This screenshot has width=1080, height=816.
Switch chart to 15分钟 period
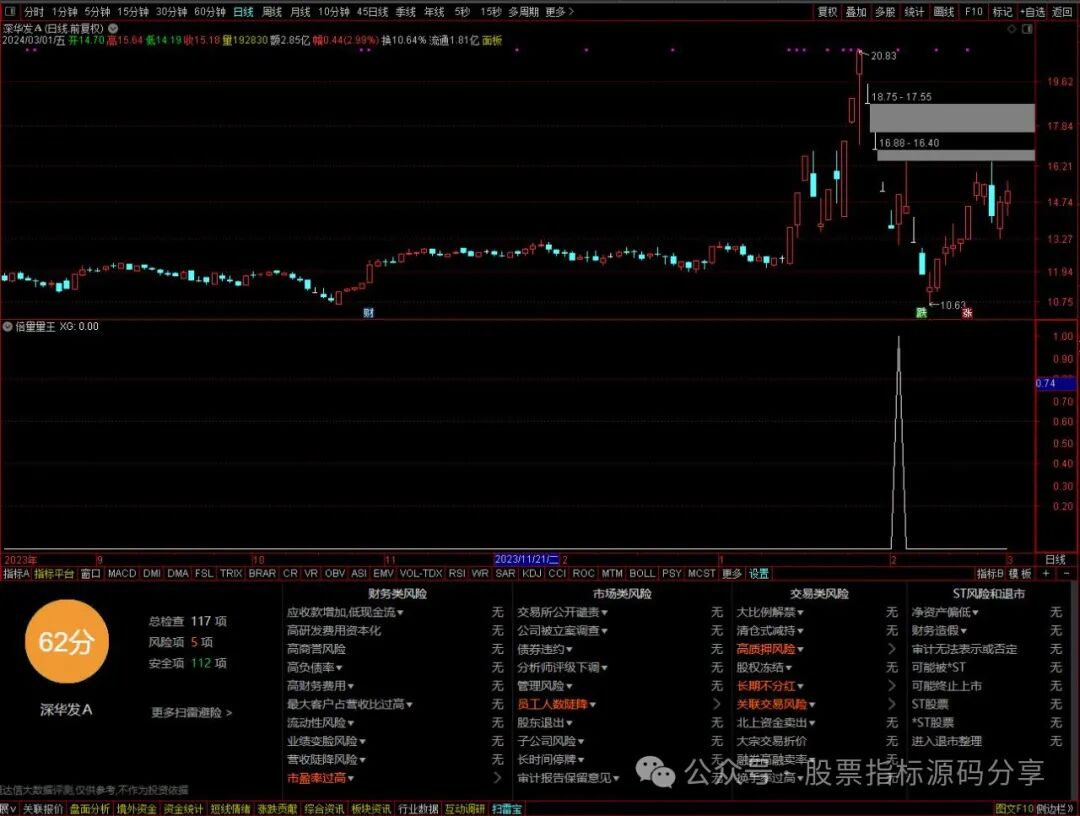coord(132,12)
